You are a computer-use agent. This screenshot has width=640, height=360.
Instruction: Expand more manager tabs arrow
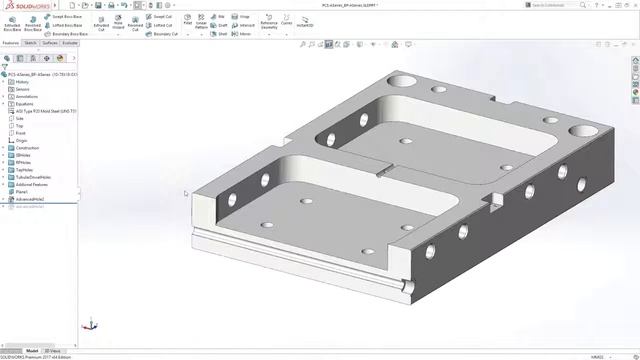[74, 58]
